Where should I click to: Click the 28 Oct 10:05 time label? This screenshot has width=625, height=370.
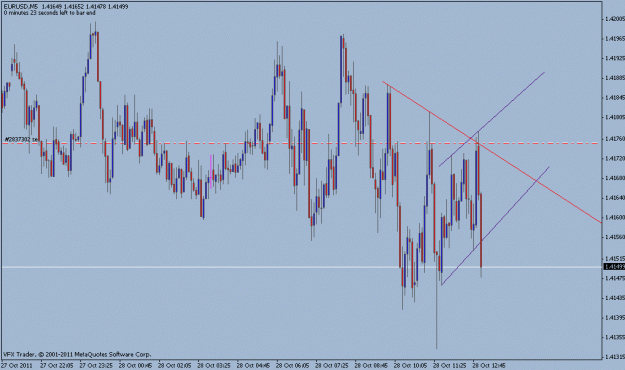coord(411,365)
